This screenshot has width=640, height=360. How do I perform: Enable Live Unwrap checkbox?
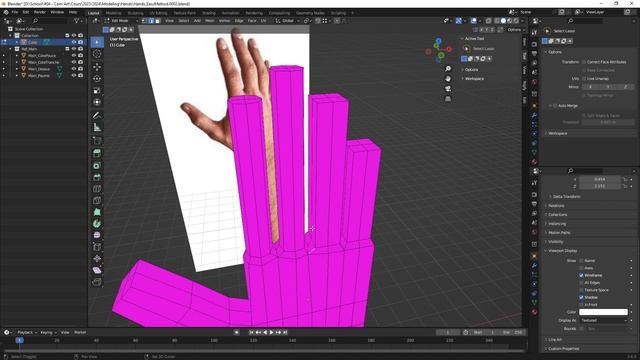584,78
